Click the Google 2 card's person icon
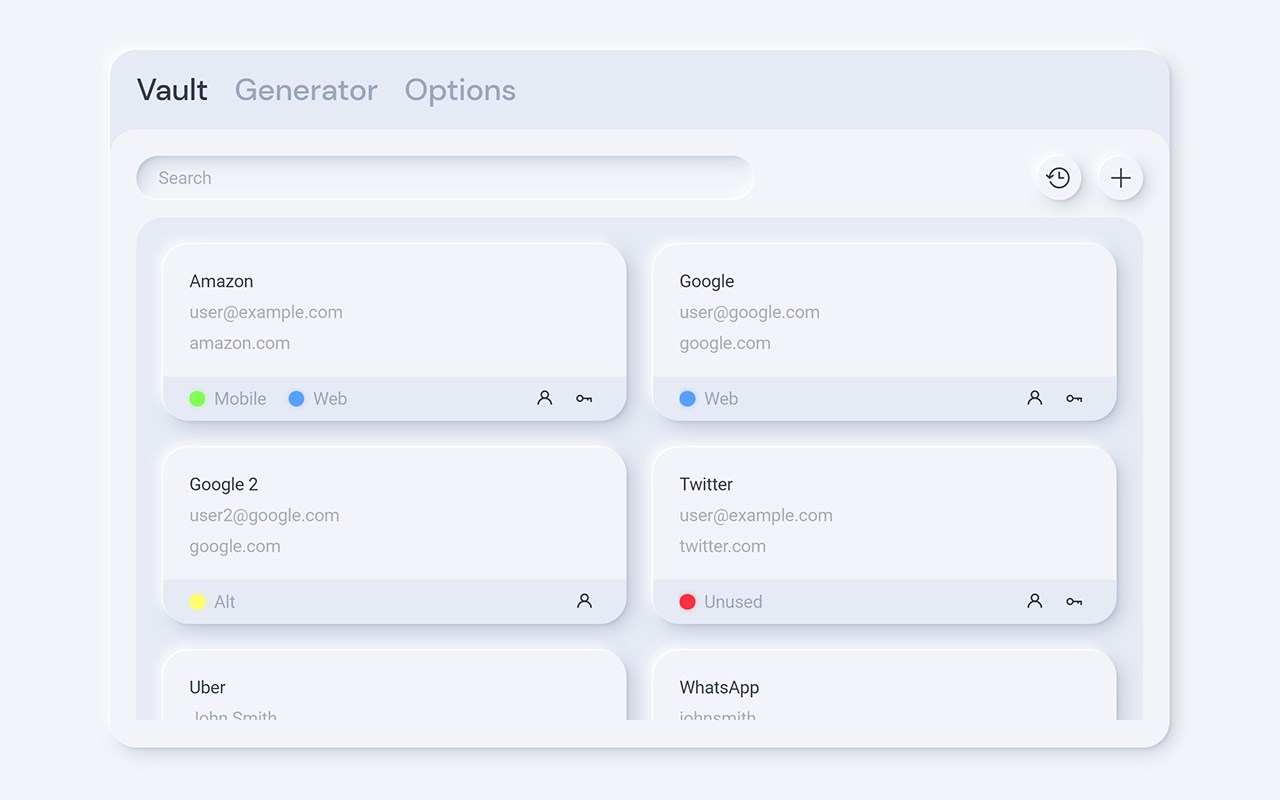The width and height of the screenshot is (1280, 800). click(x=584, y=601)
